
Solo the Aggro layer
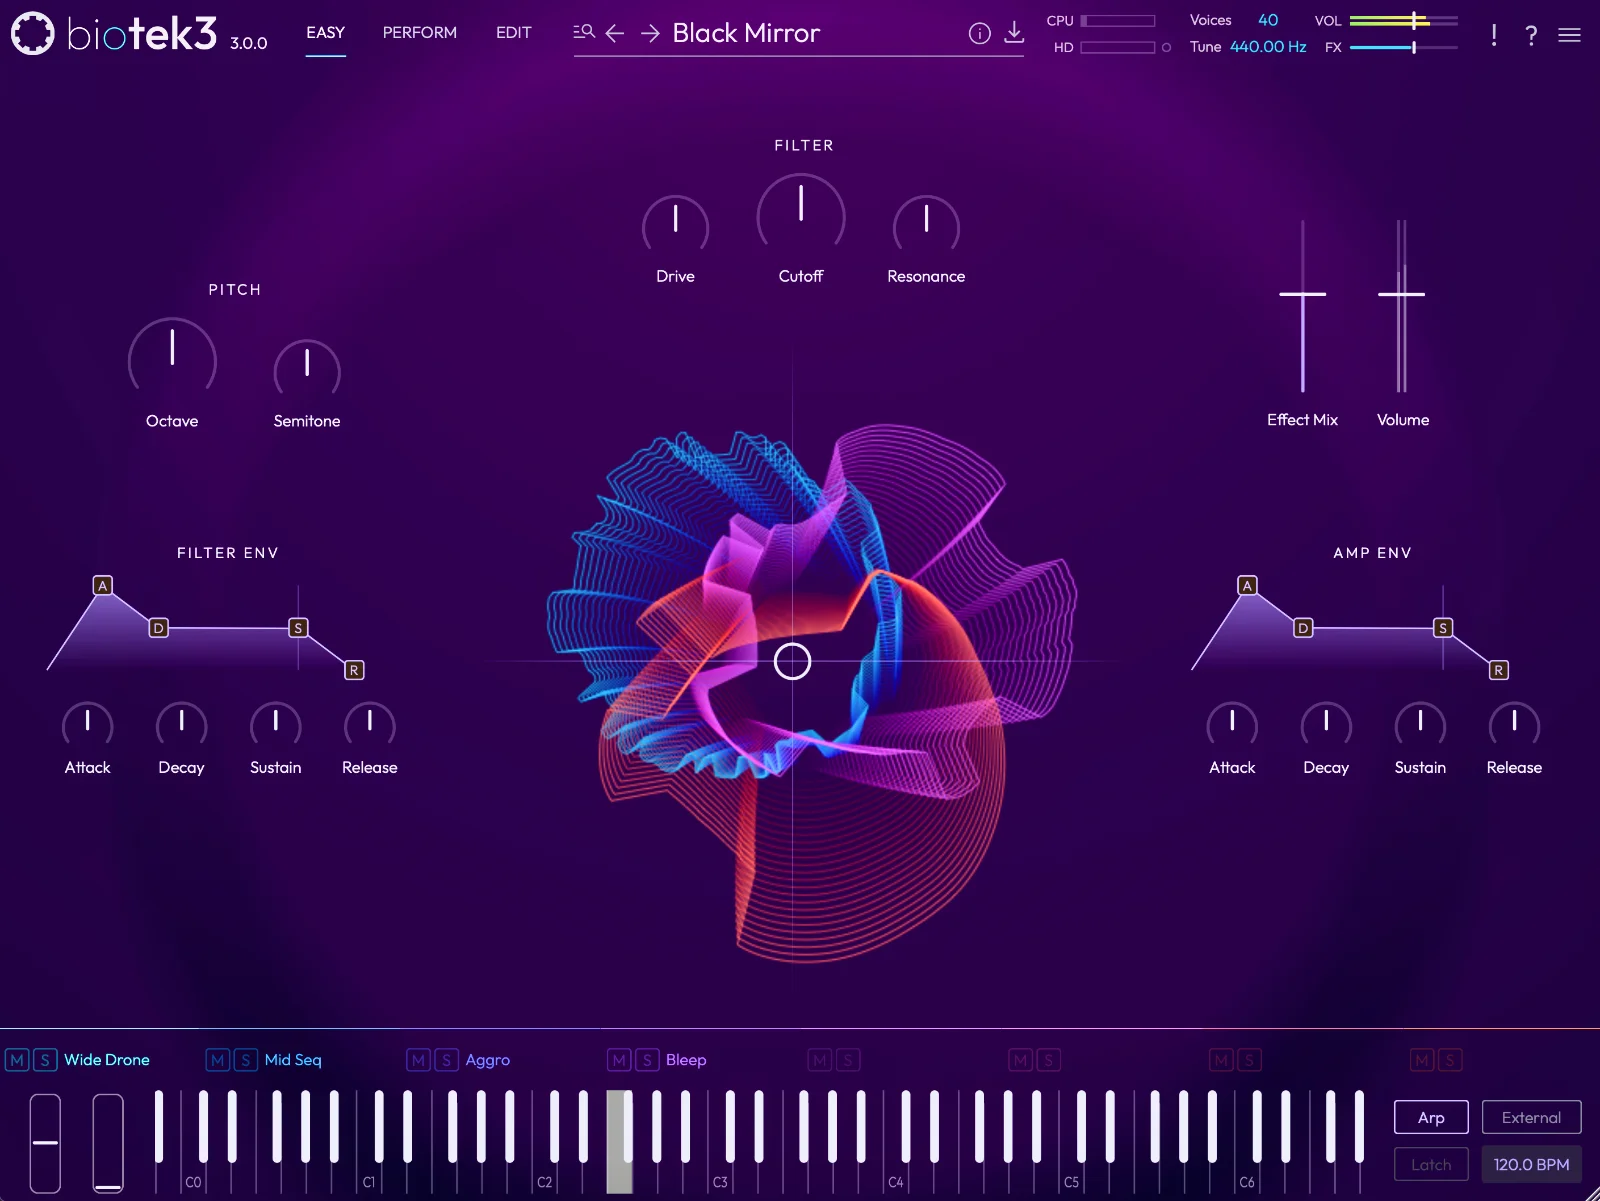[x=447, y=1060]
